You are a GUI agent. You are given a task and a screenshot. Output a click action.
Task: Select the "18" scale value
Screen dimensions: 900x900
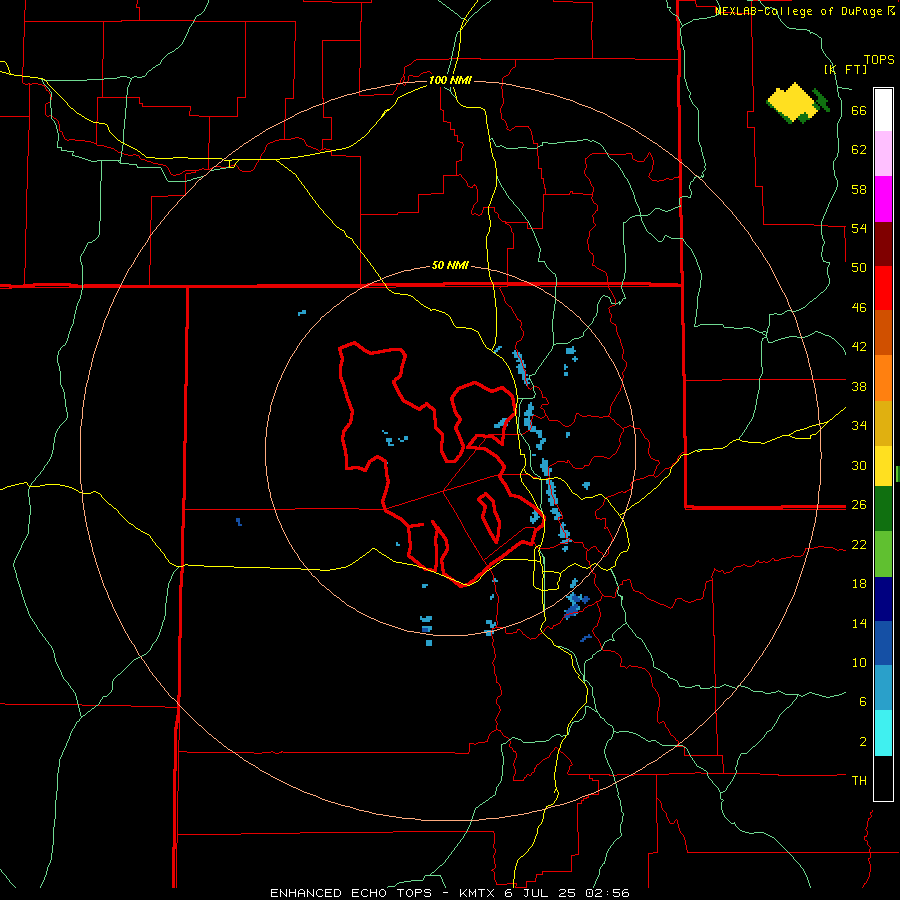[x=859, y=584]
